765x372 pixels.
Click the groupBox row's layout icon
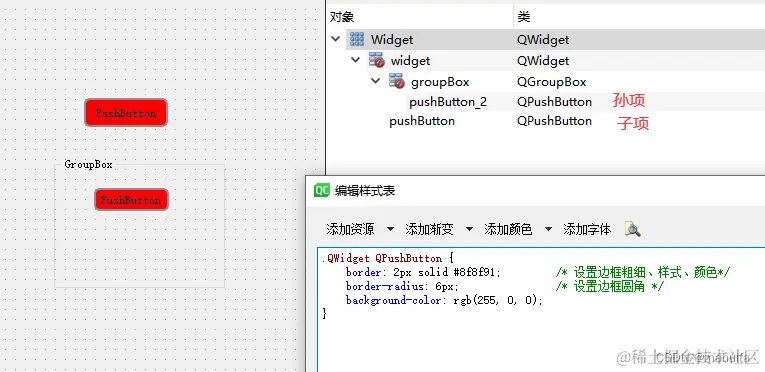point(397,81)
